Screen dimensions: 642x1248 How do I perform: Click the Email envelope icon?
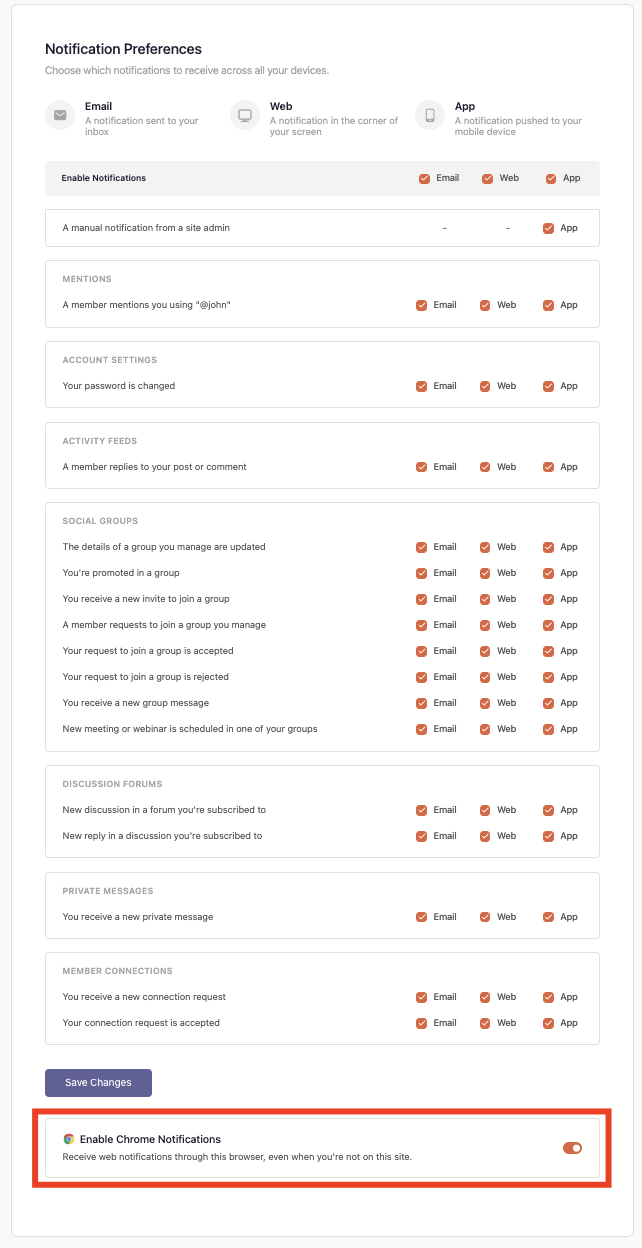60,115
